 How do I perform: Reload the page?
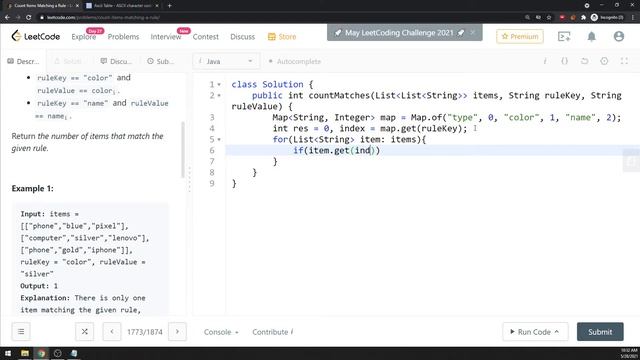point(29,18)
